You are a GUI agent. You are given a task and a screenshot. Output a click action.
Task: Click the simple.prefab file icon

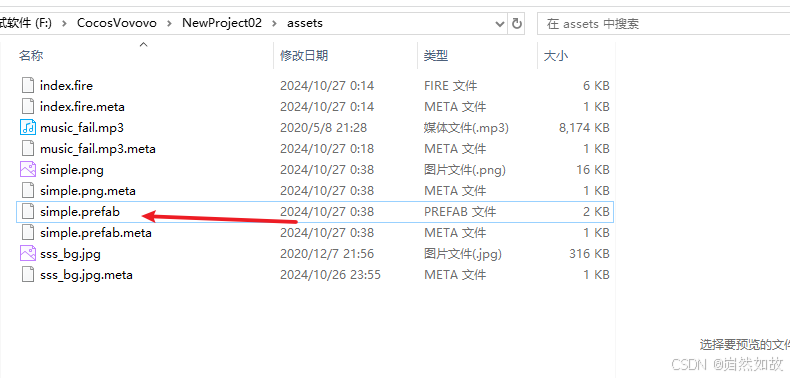pos(28,212)
